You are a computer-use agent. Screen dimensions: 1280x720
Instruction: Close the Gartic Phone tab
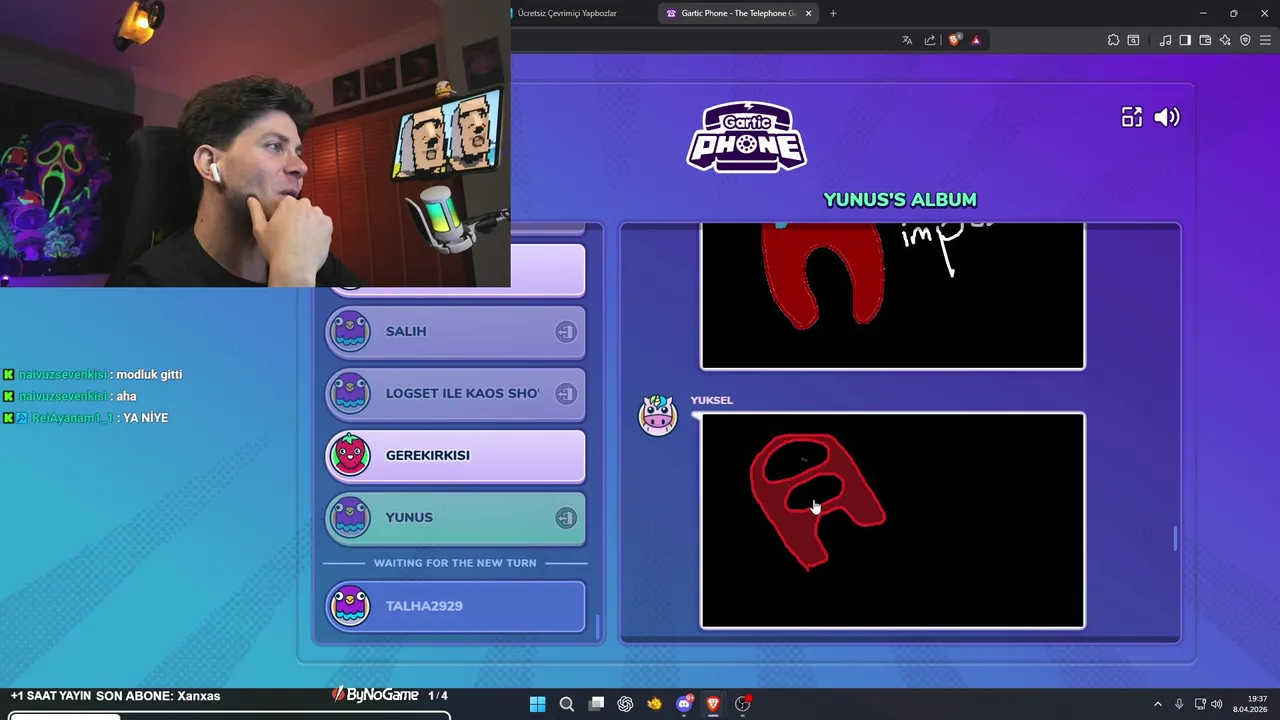tap(808, 13)
